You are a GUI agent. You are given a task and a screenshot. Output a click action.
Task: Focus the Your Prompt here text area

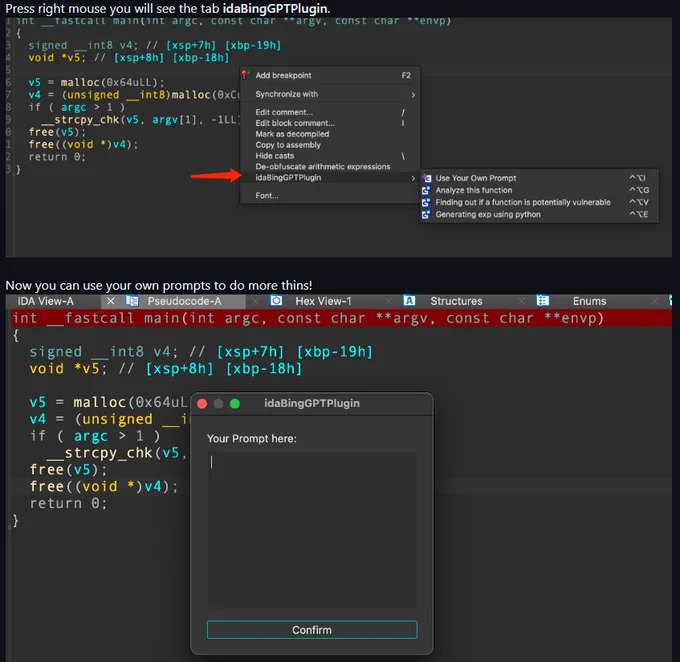[x=312, y=530]
